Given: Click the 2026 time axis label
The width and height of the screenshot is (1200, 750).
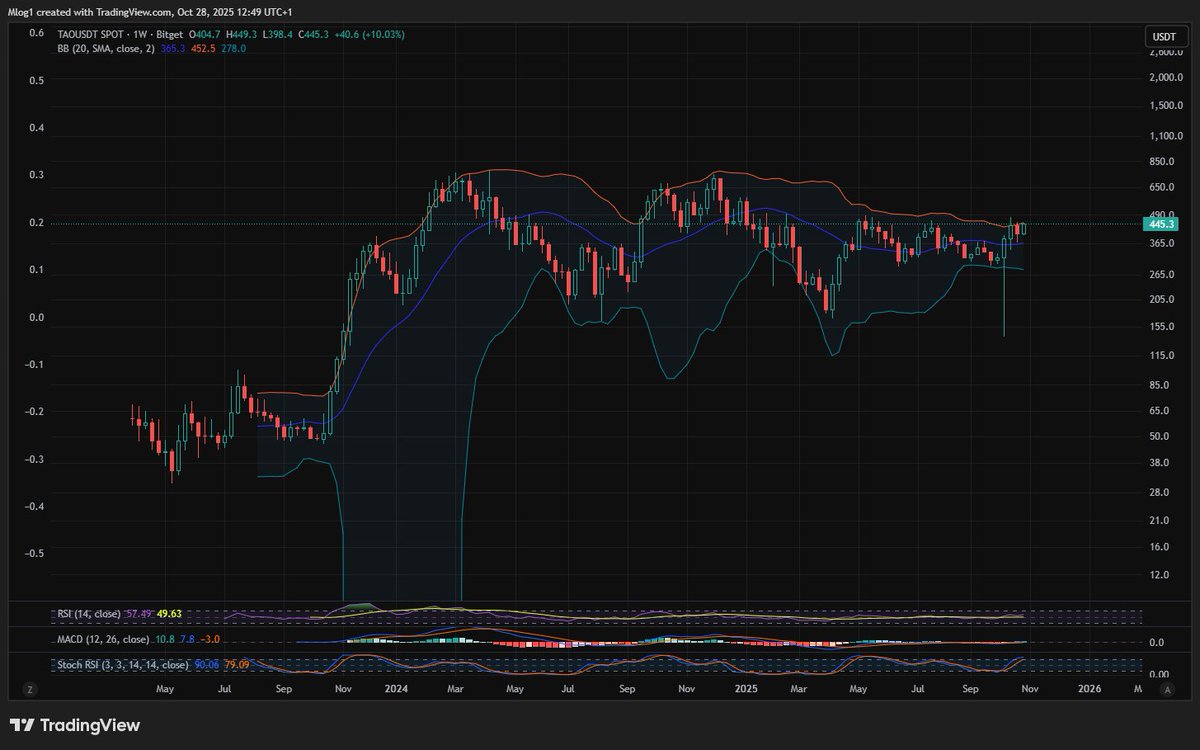Looking at the screenshot, I should coord(1089,689).
